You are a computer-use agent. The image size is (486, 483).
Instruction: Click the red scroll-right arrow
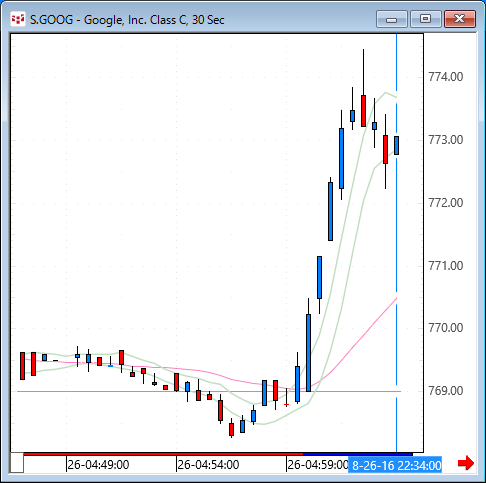(466, 463)
